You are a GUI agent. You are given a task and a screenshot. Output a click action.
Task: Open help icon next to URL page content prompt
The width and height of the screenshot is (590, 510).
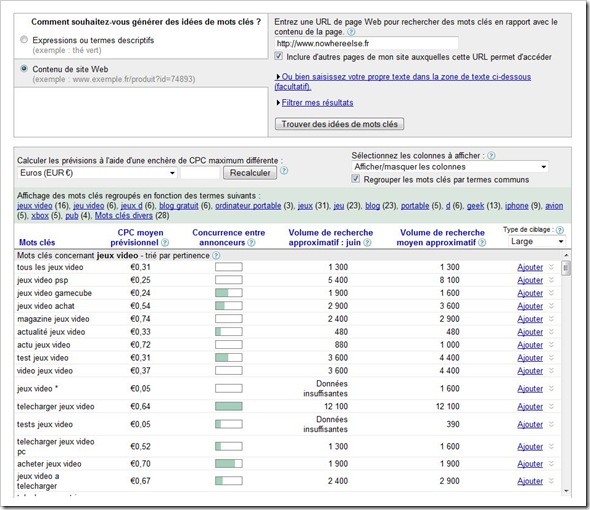(351, 32)
